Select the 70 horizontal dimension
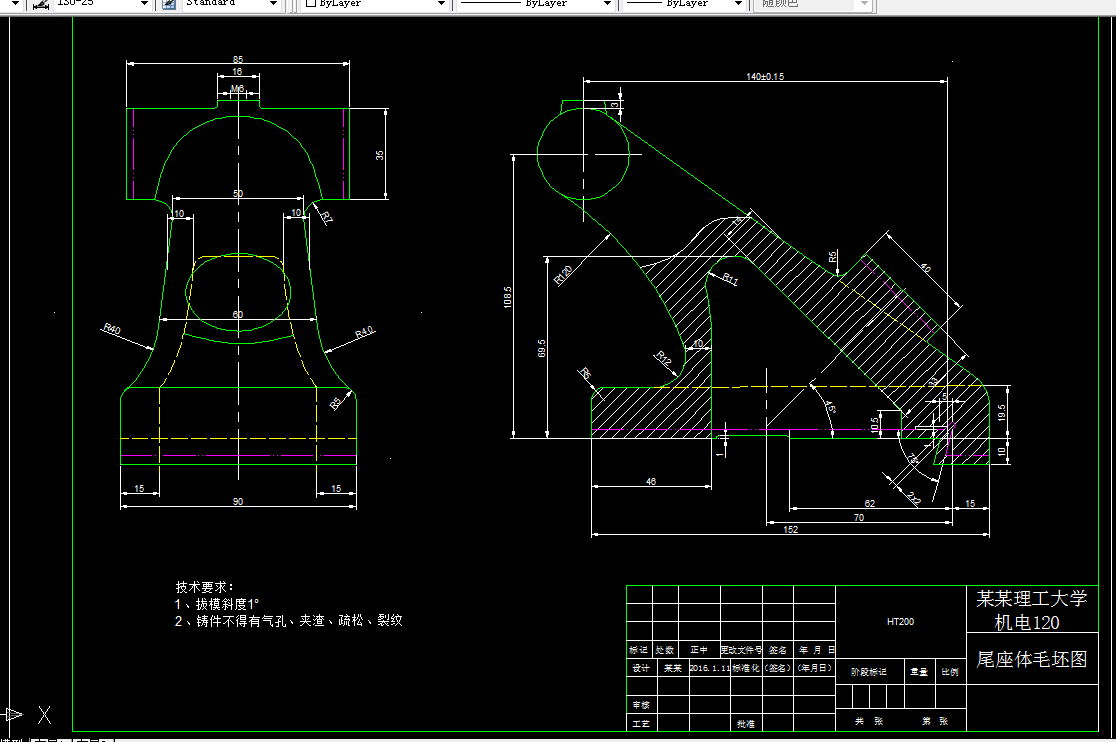Viewport: 1116px width, 742px height. click(x=859, y=517)
